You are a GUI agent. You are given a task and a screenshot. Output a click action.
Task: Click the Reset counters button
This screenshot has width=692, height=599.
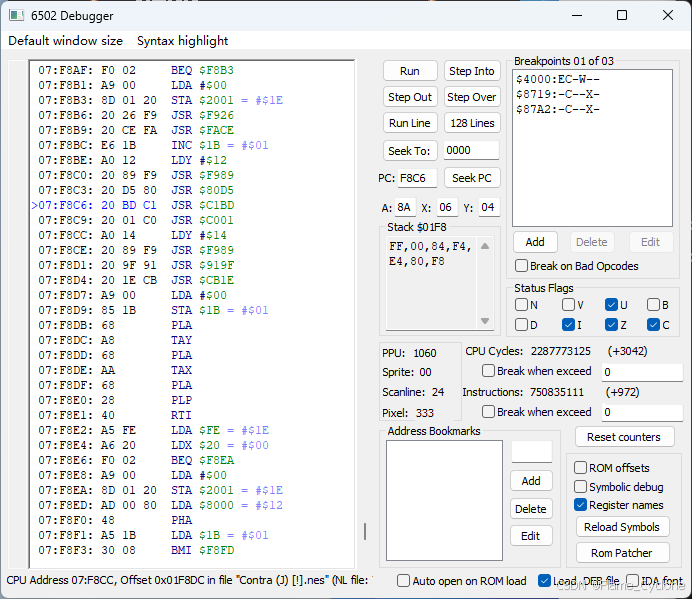coord(624,437)
